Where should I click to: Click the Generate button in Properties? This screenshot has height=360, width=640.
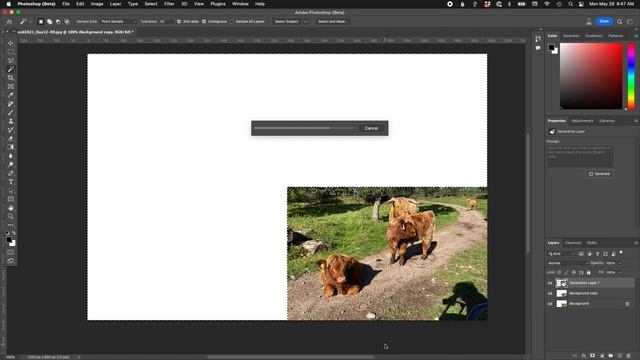[x=599, y=174]
